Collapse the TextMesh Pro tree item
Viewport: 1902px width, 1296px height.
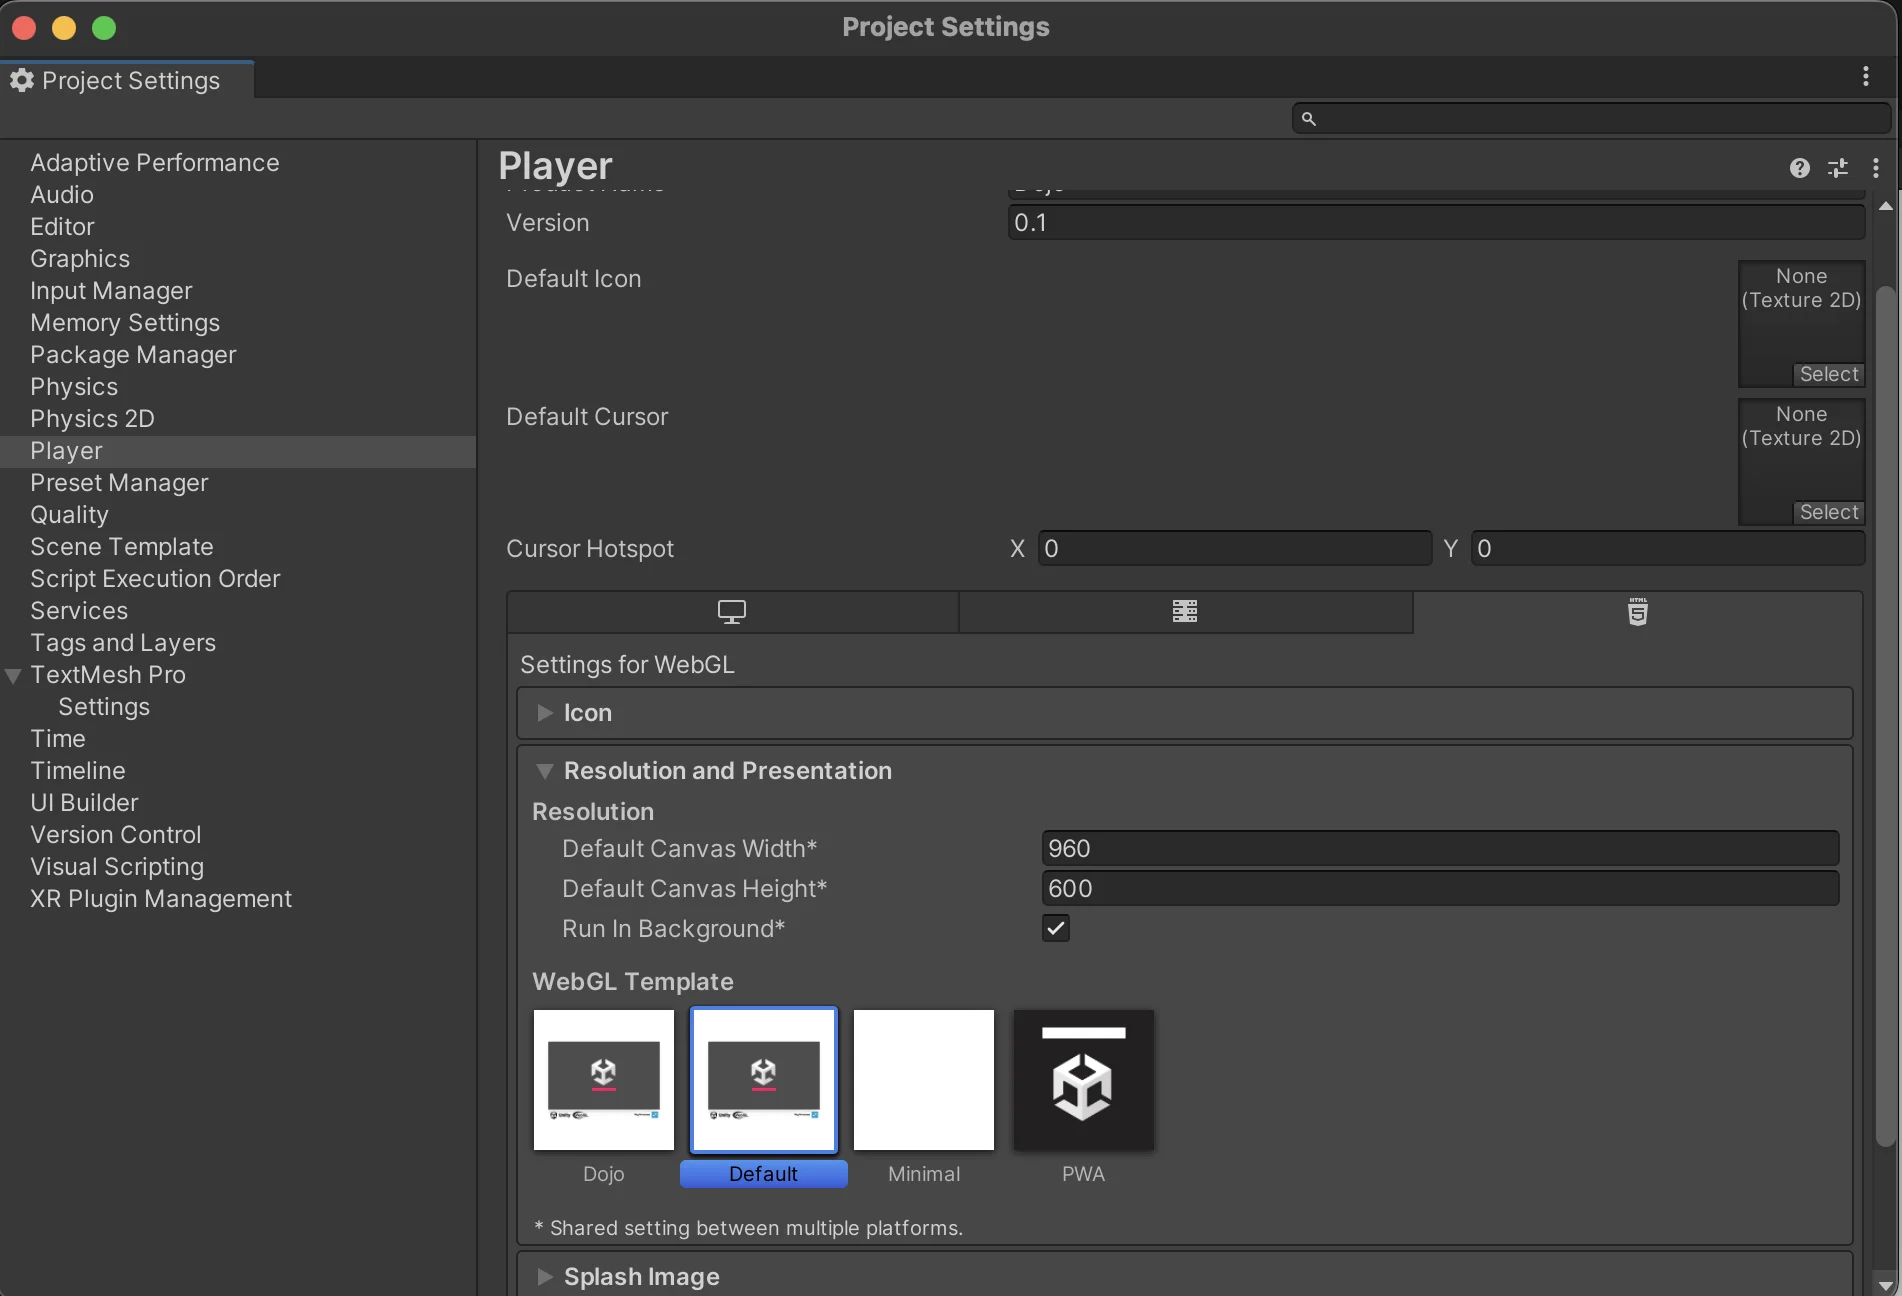click(x=14, y=676)
